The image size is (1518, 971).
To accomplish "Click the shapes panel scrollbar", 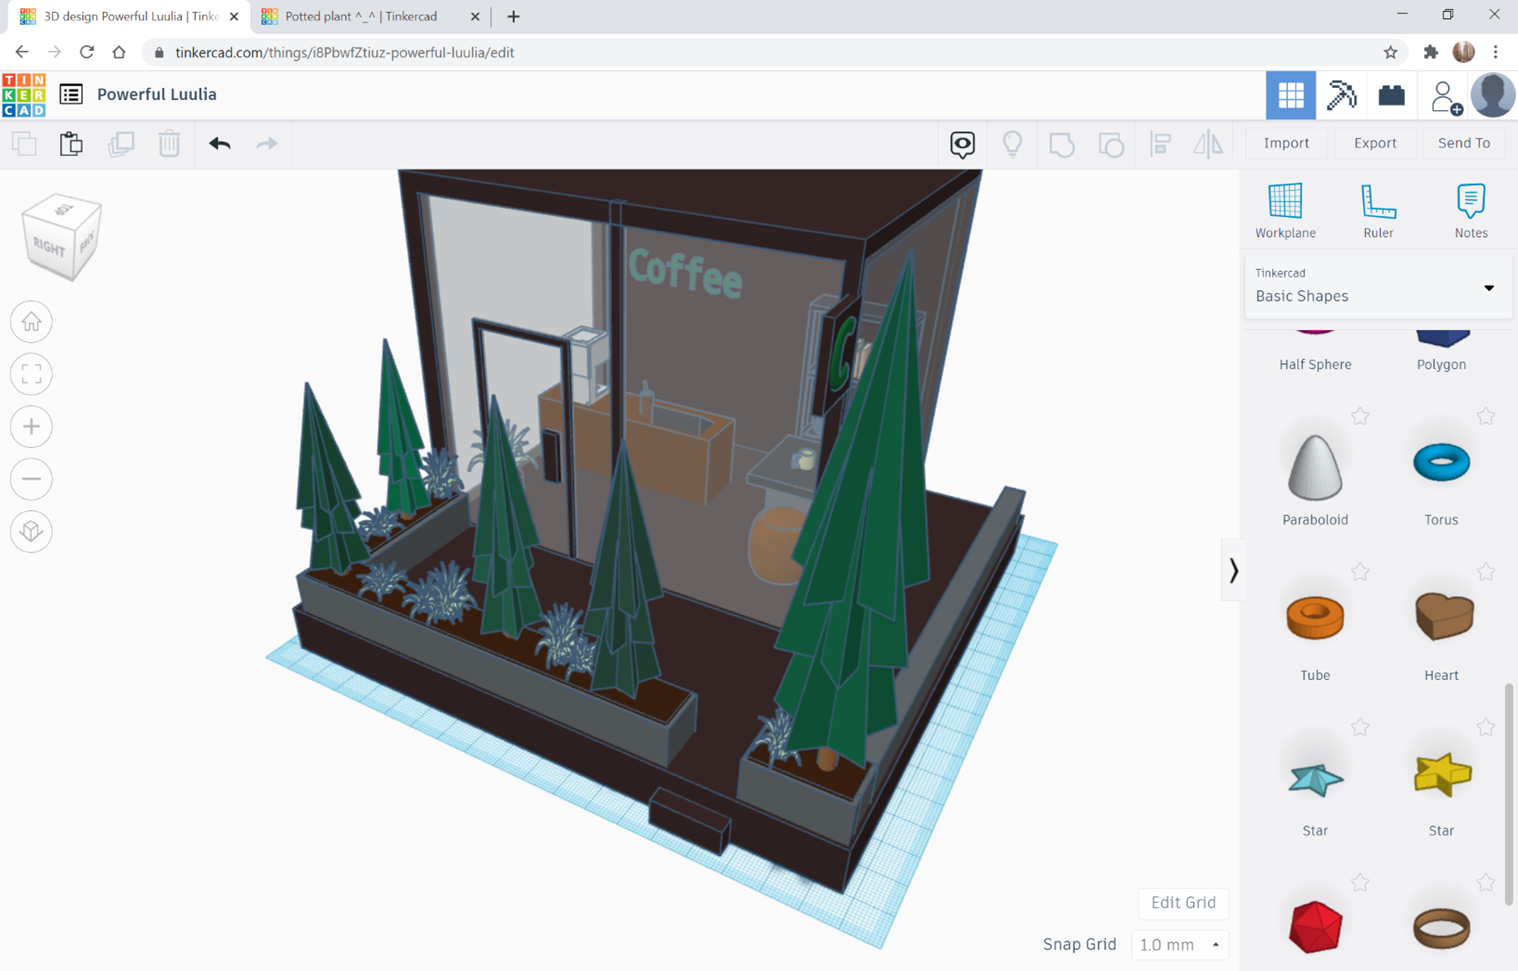I will click(x=1509, y=795).
